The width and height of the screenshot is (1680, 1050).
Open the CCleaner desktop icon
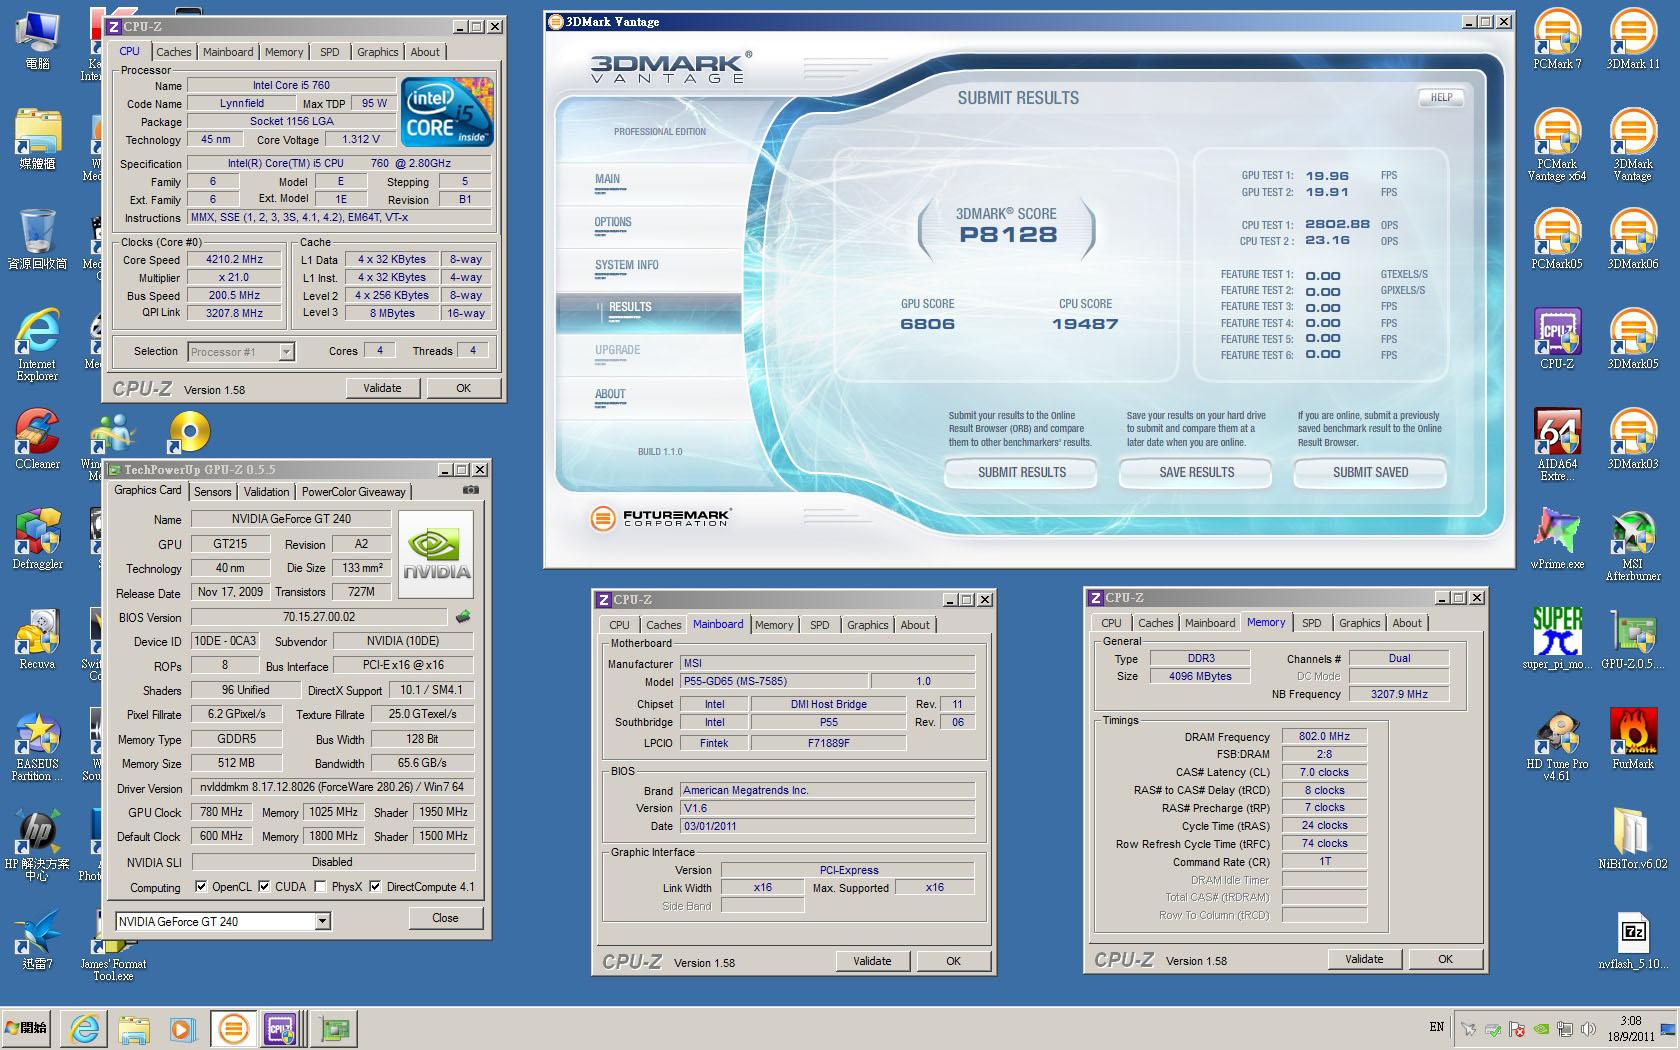37,439
